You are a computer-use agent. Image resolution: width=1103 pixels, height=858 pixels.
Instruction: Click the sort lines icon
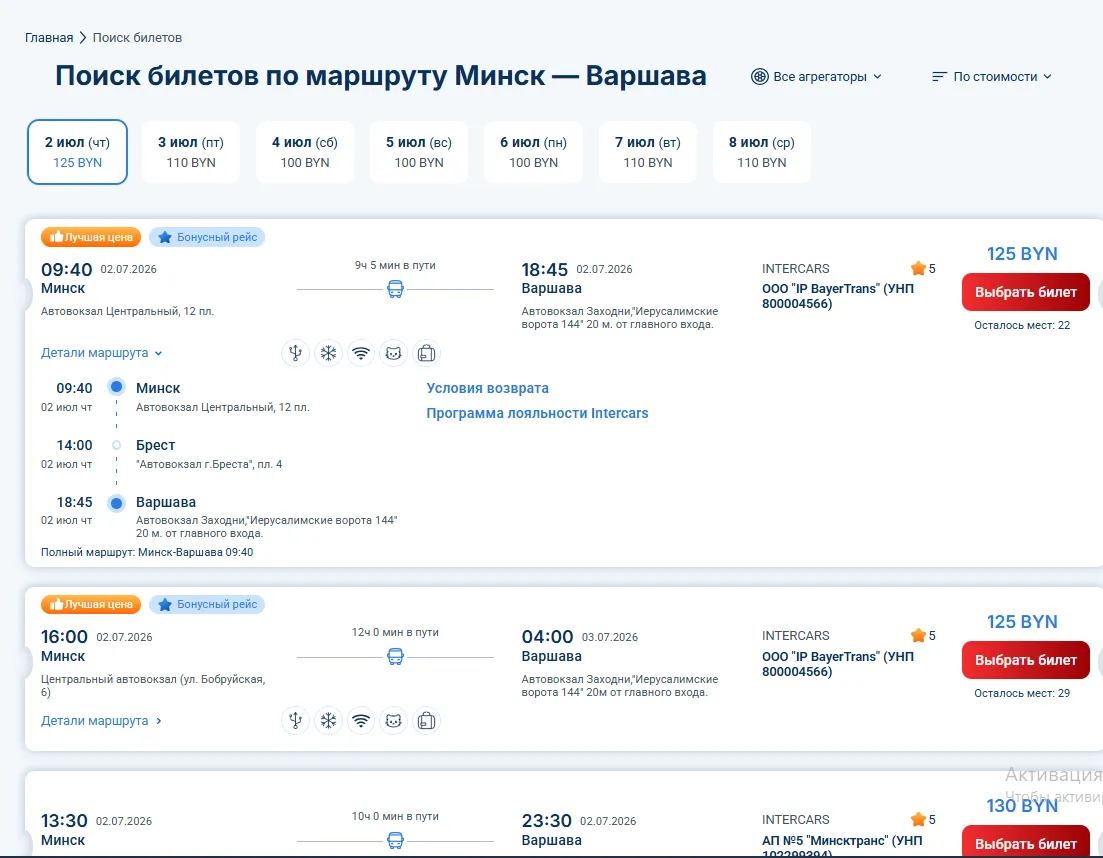tap(939, 77)
